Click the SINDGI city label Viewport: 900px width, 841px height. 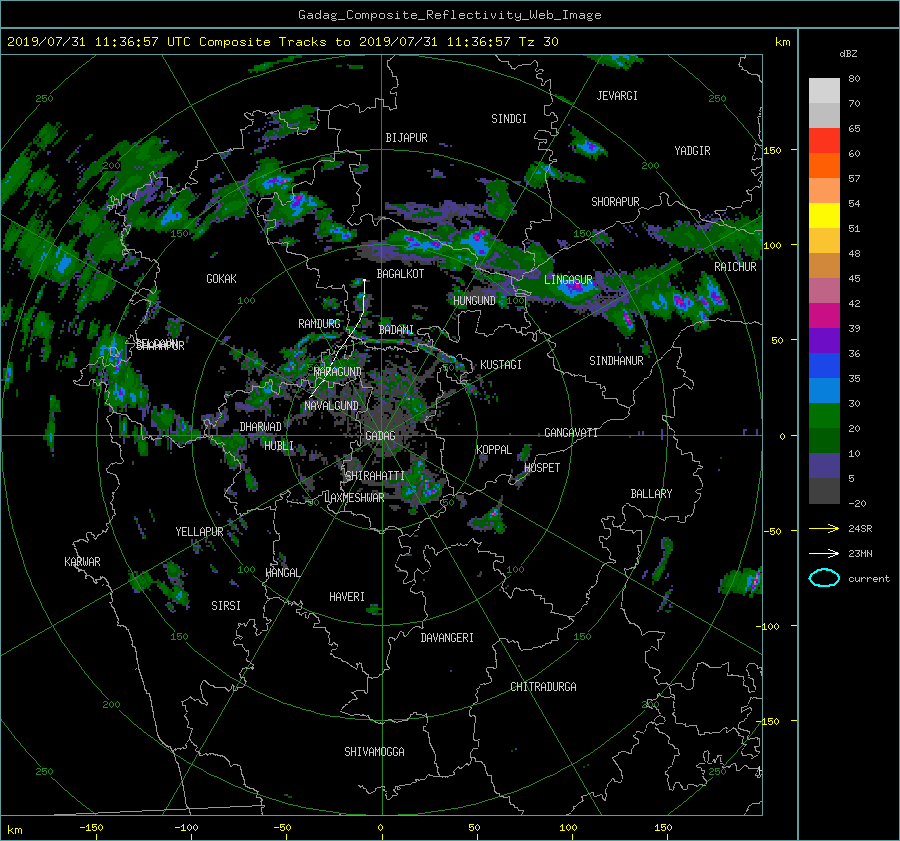(509, 119)
